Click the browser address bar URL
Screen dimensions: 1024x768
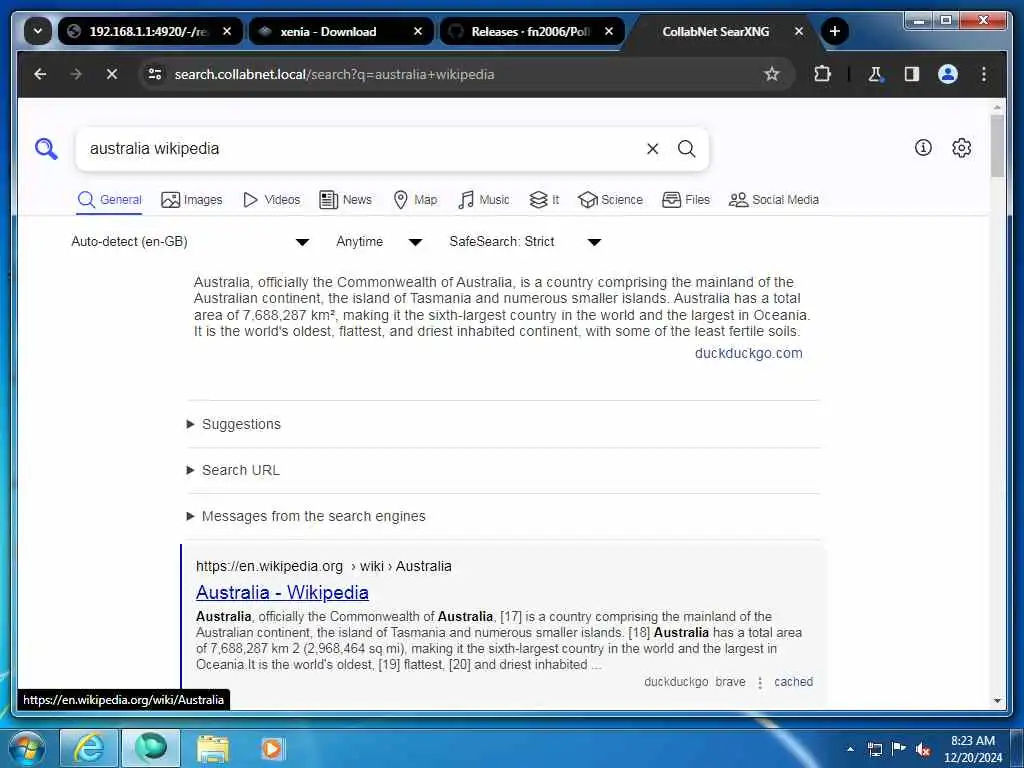pyautogui.click(x=334, y=74)
